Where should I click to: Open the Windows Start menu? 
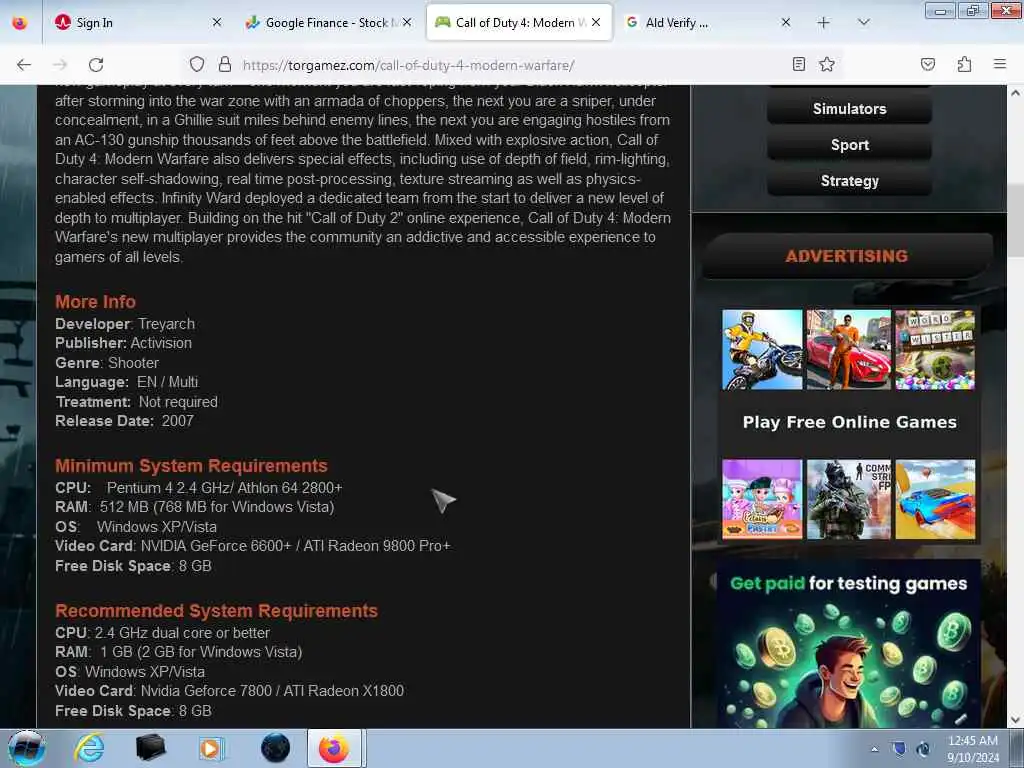pos(26,748)
